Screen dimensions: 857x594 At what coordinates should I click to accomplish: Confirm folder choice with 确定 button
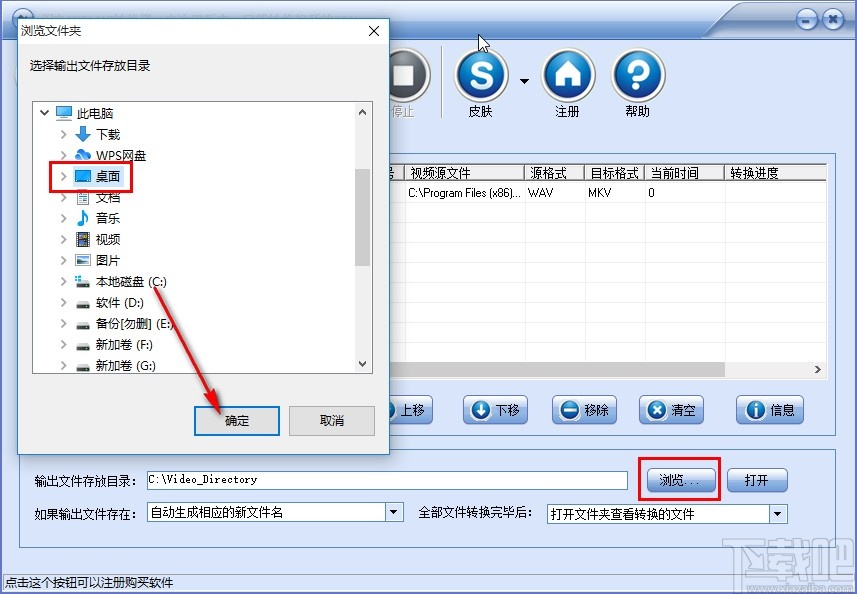point(236,420)
